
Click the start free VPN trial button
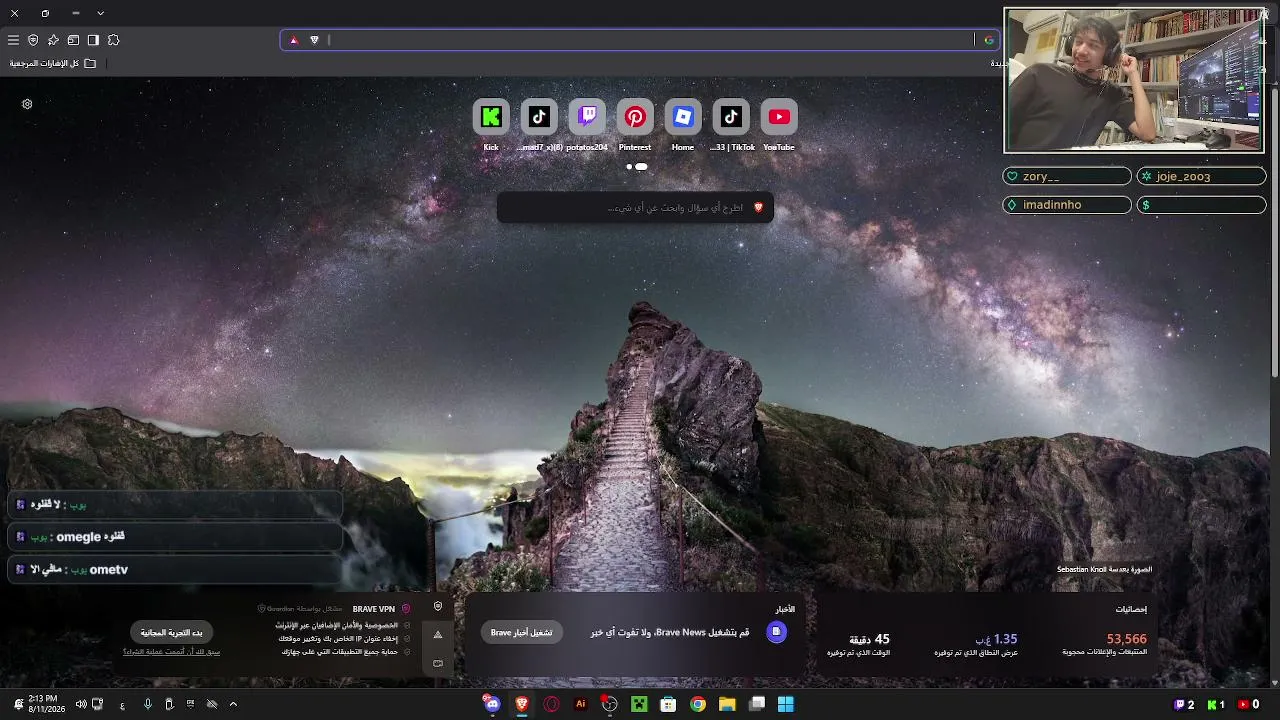click(171, 632)
